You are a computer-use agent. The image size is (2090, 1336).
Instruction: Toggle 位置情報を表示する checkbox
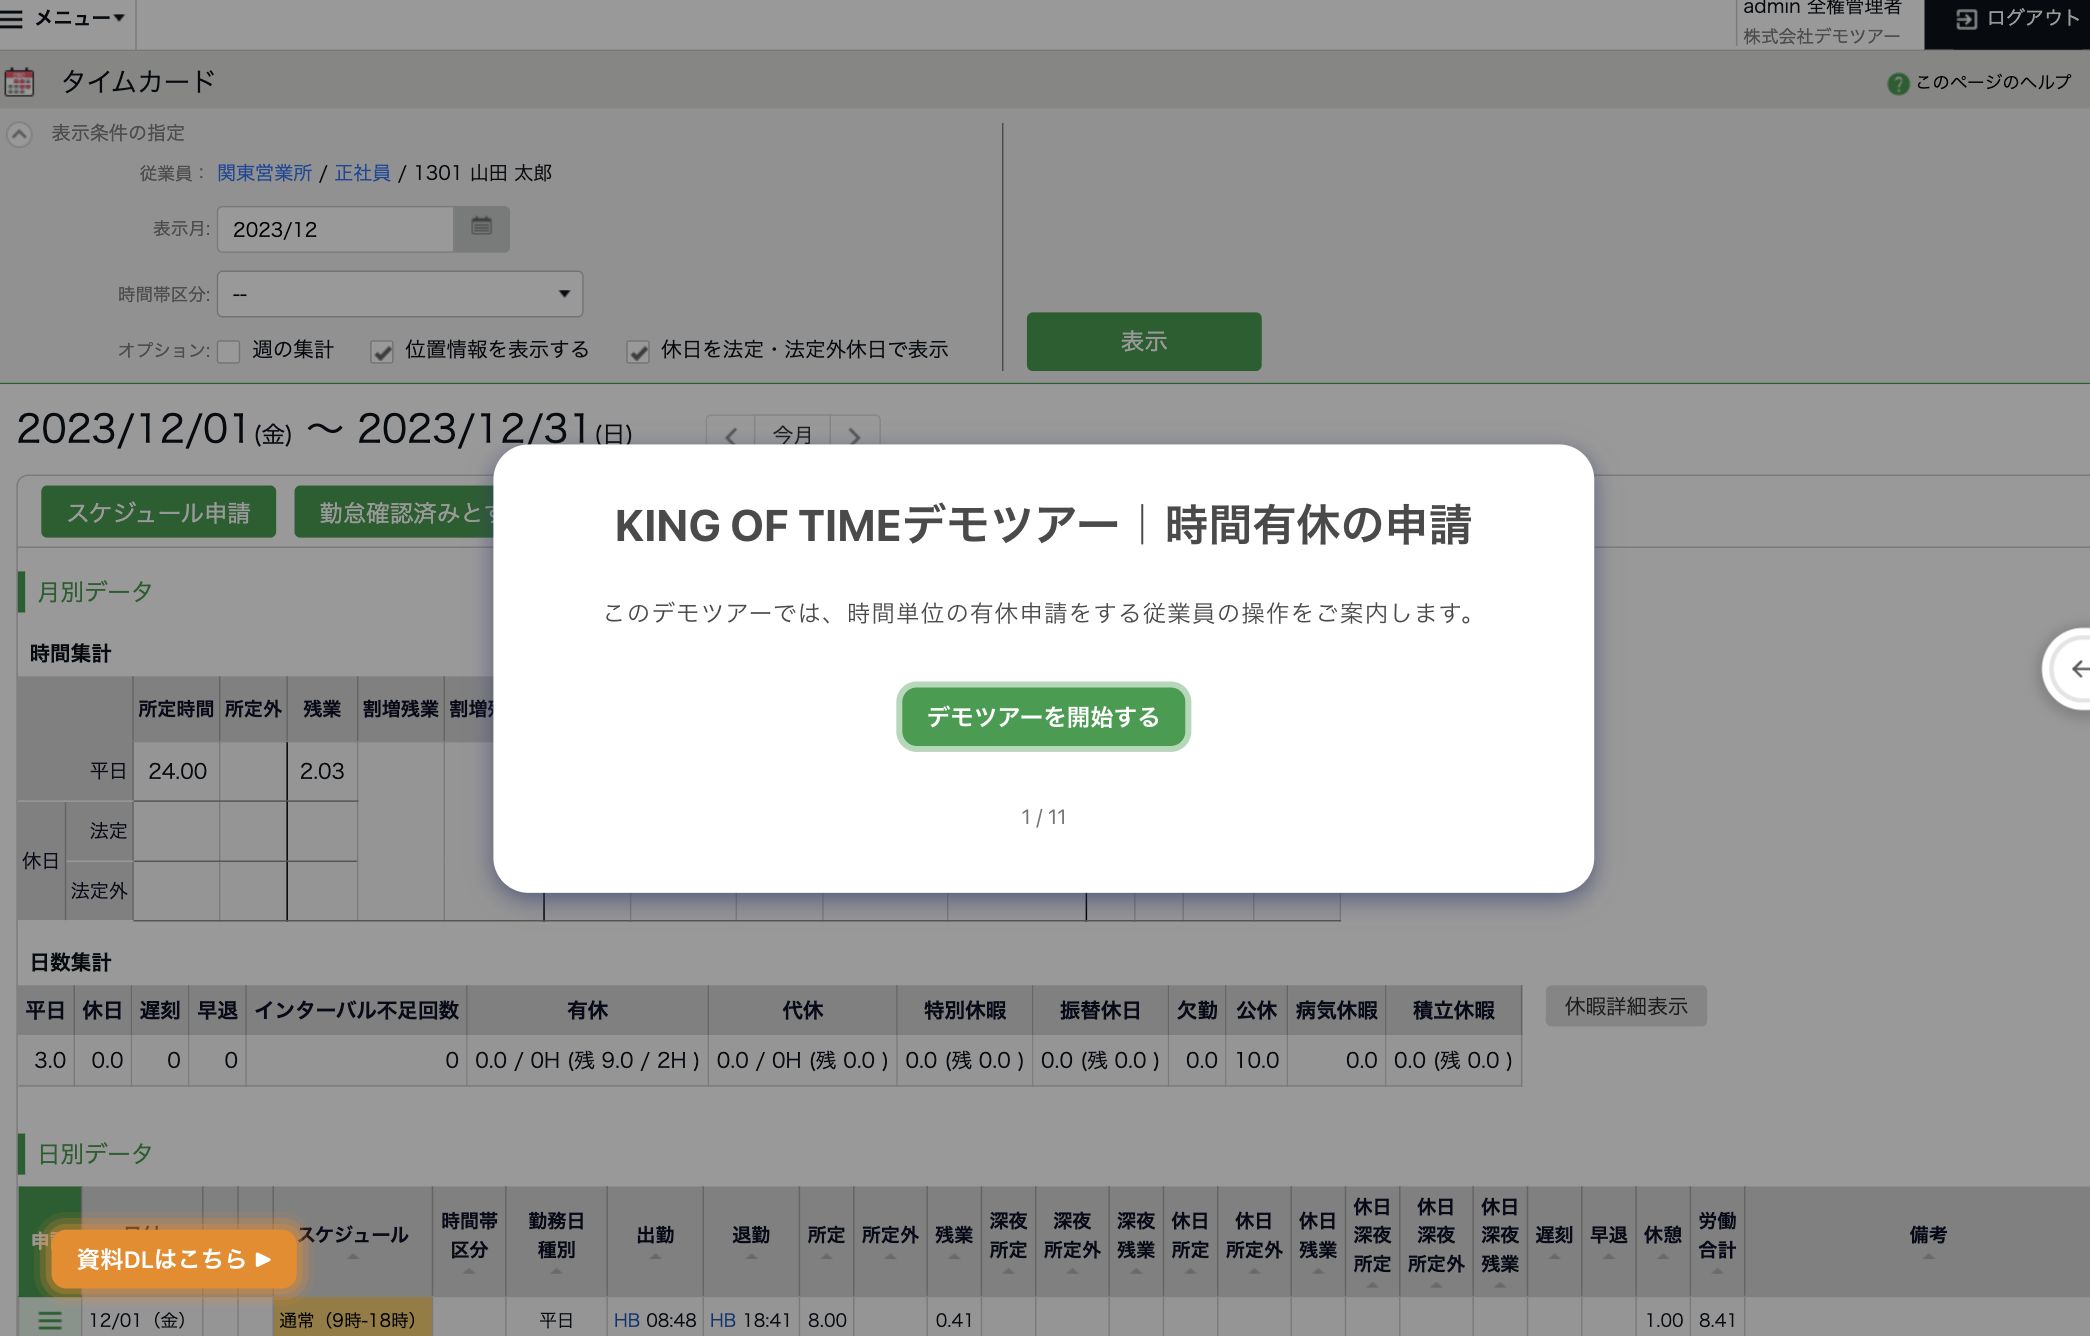381,351
